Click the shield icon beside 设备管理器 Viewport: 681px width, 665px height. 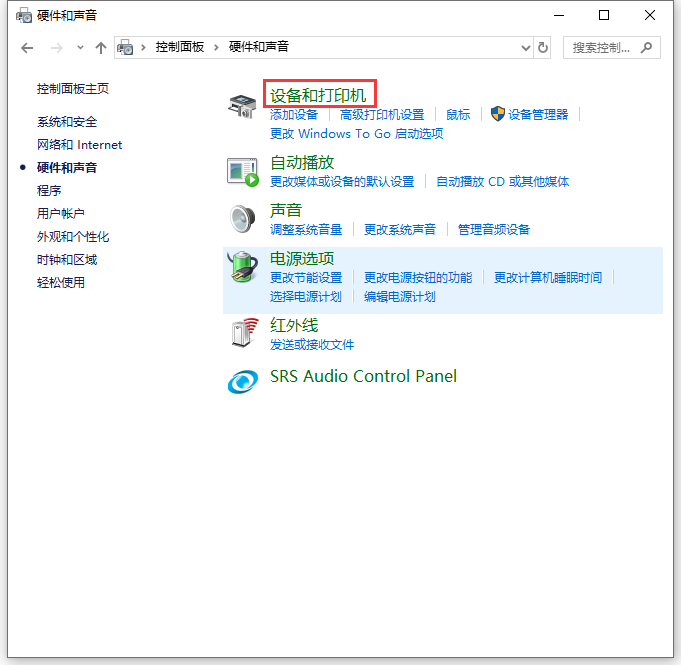(497, 114)
